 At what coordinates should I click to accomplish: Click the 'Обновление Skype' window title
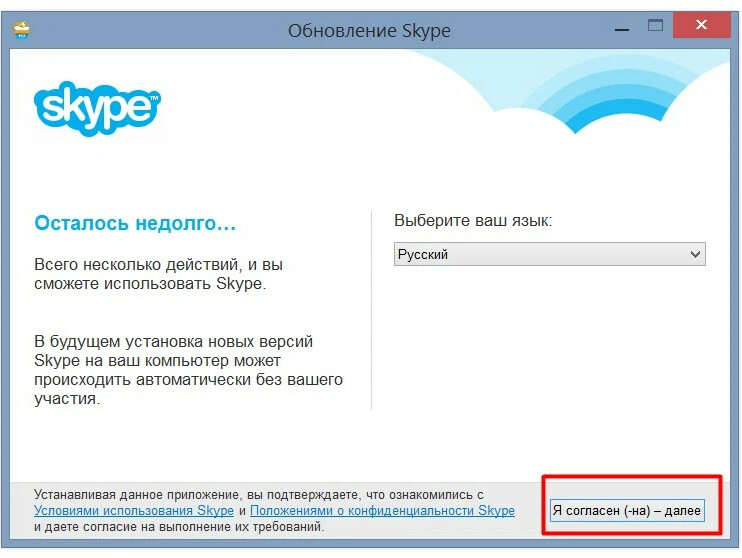click(x=369, y=31)
